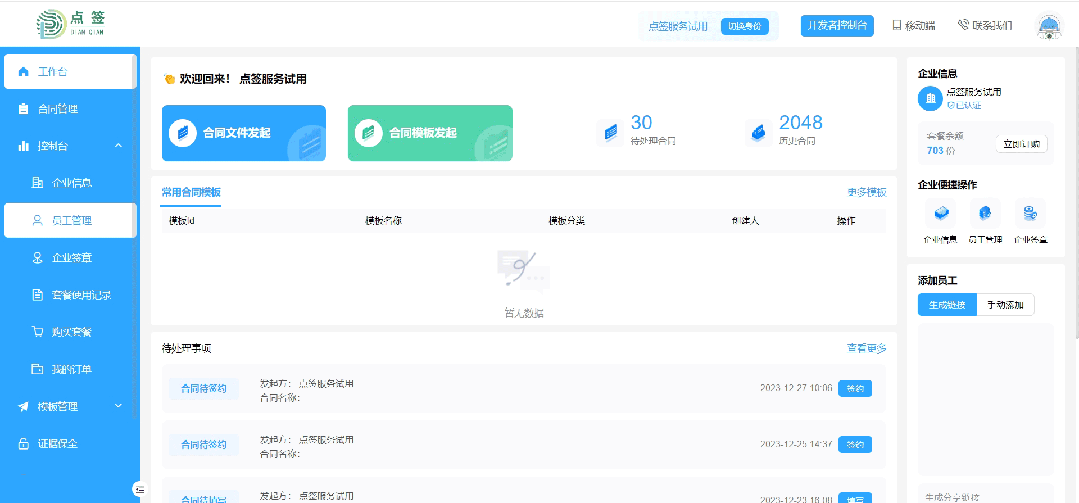
Task: Expand the 模板管理 sidebar section
Action: (118, 406)
